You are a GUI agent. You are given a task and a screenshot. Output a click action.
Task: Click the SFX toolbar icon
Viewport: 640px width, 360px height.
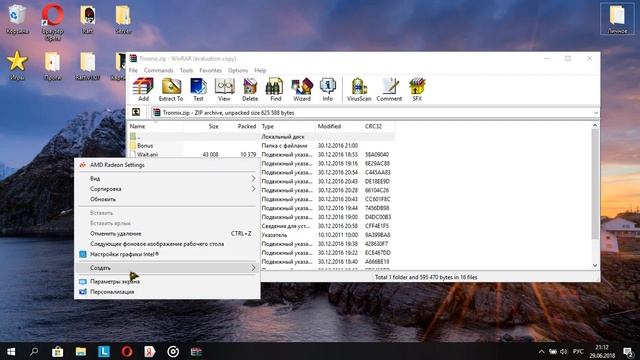click(x=417, y=89)
